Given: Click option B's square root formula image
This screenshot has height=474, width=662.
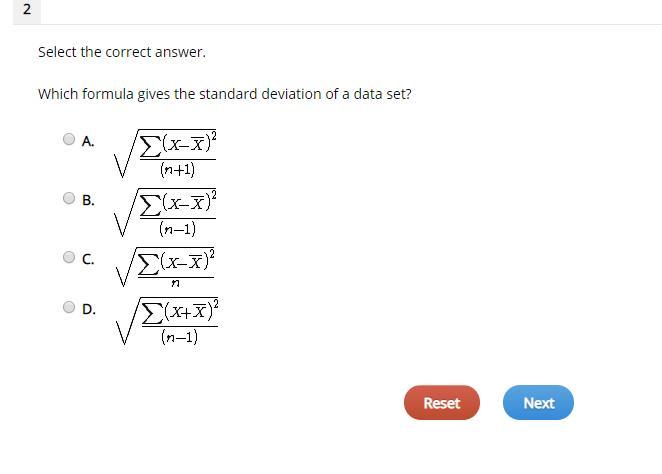Looking at the screenshot, I should click(167, 212).
